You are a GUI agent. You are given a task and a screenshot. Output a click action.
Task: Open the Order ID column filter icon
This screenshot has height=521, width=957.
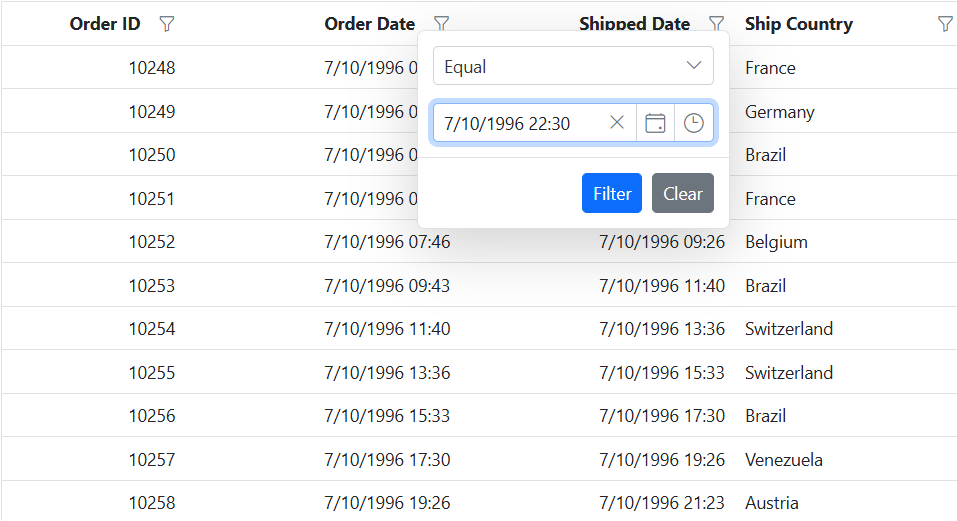click(167, 24)
